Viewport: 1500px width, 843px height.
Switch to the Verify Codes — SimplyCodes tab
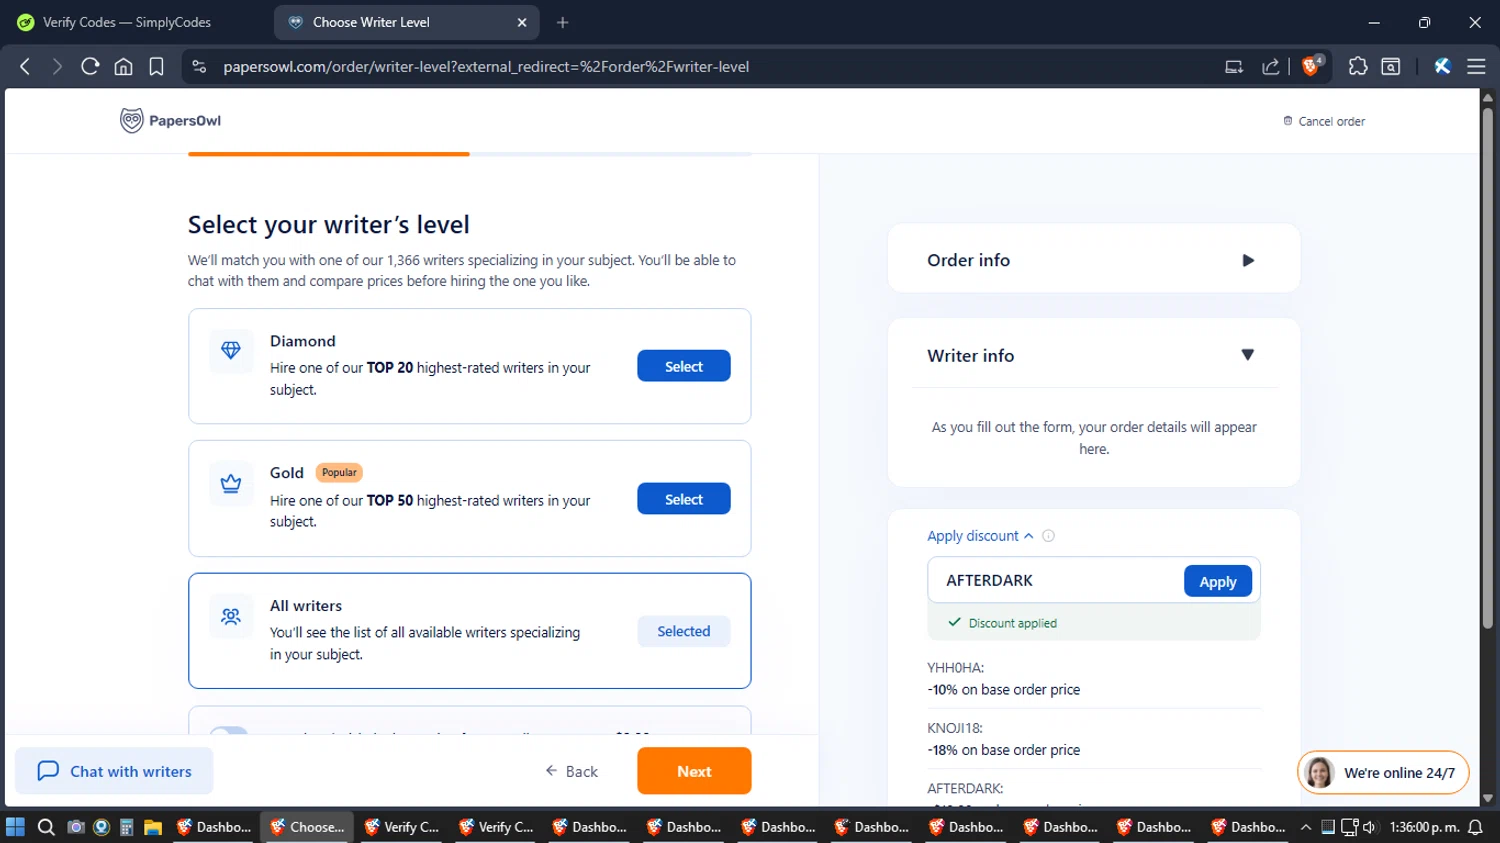pyautogui.click(x=128, y=22)
